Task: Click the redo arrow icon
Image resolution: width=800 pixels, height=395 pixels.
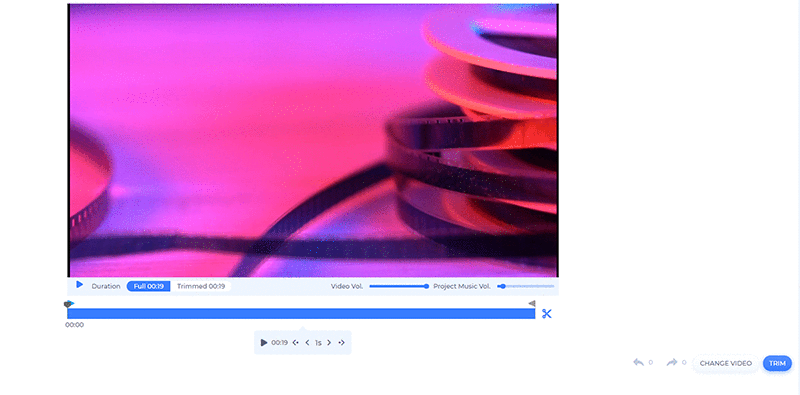Action: [x=672, y=362]
